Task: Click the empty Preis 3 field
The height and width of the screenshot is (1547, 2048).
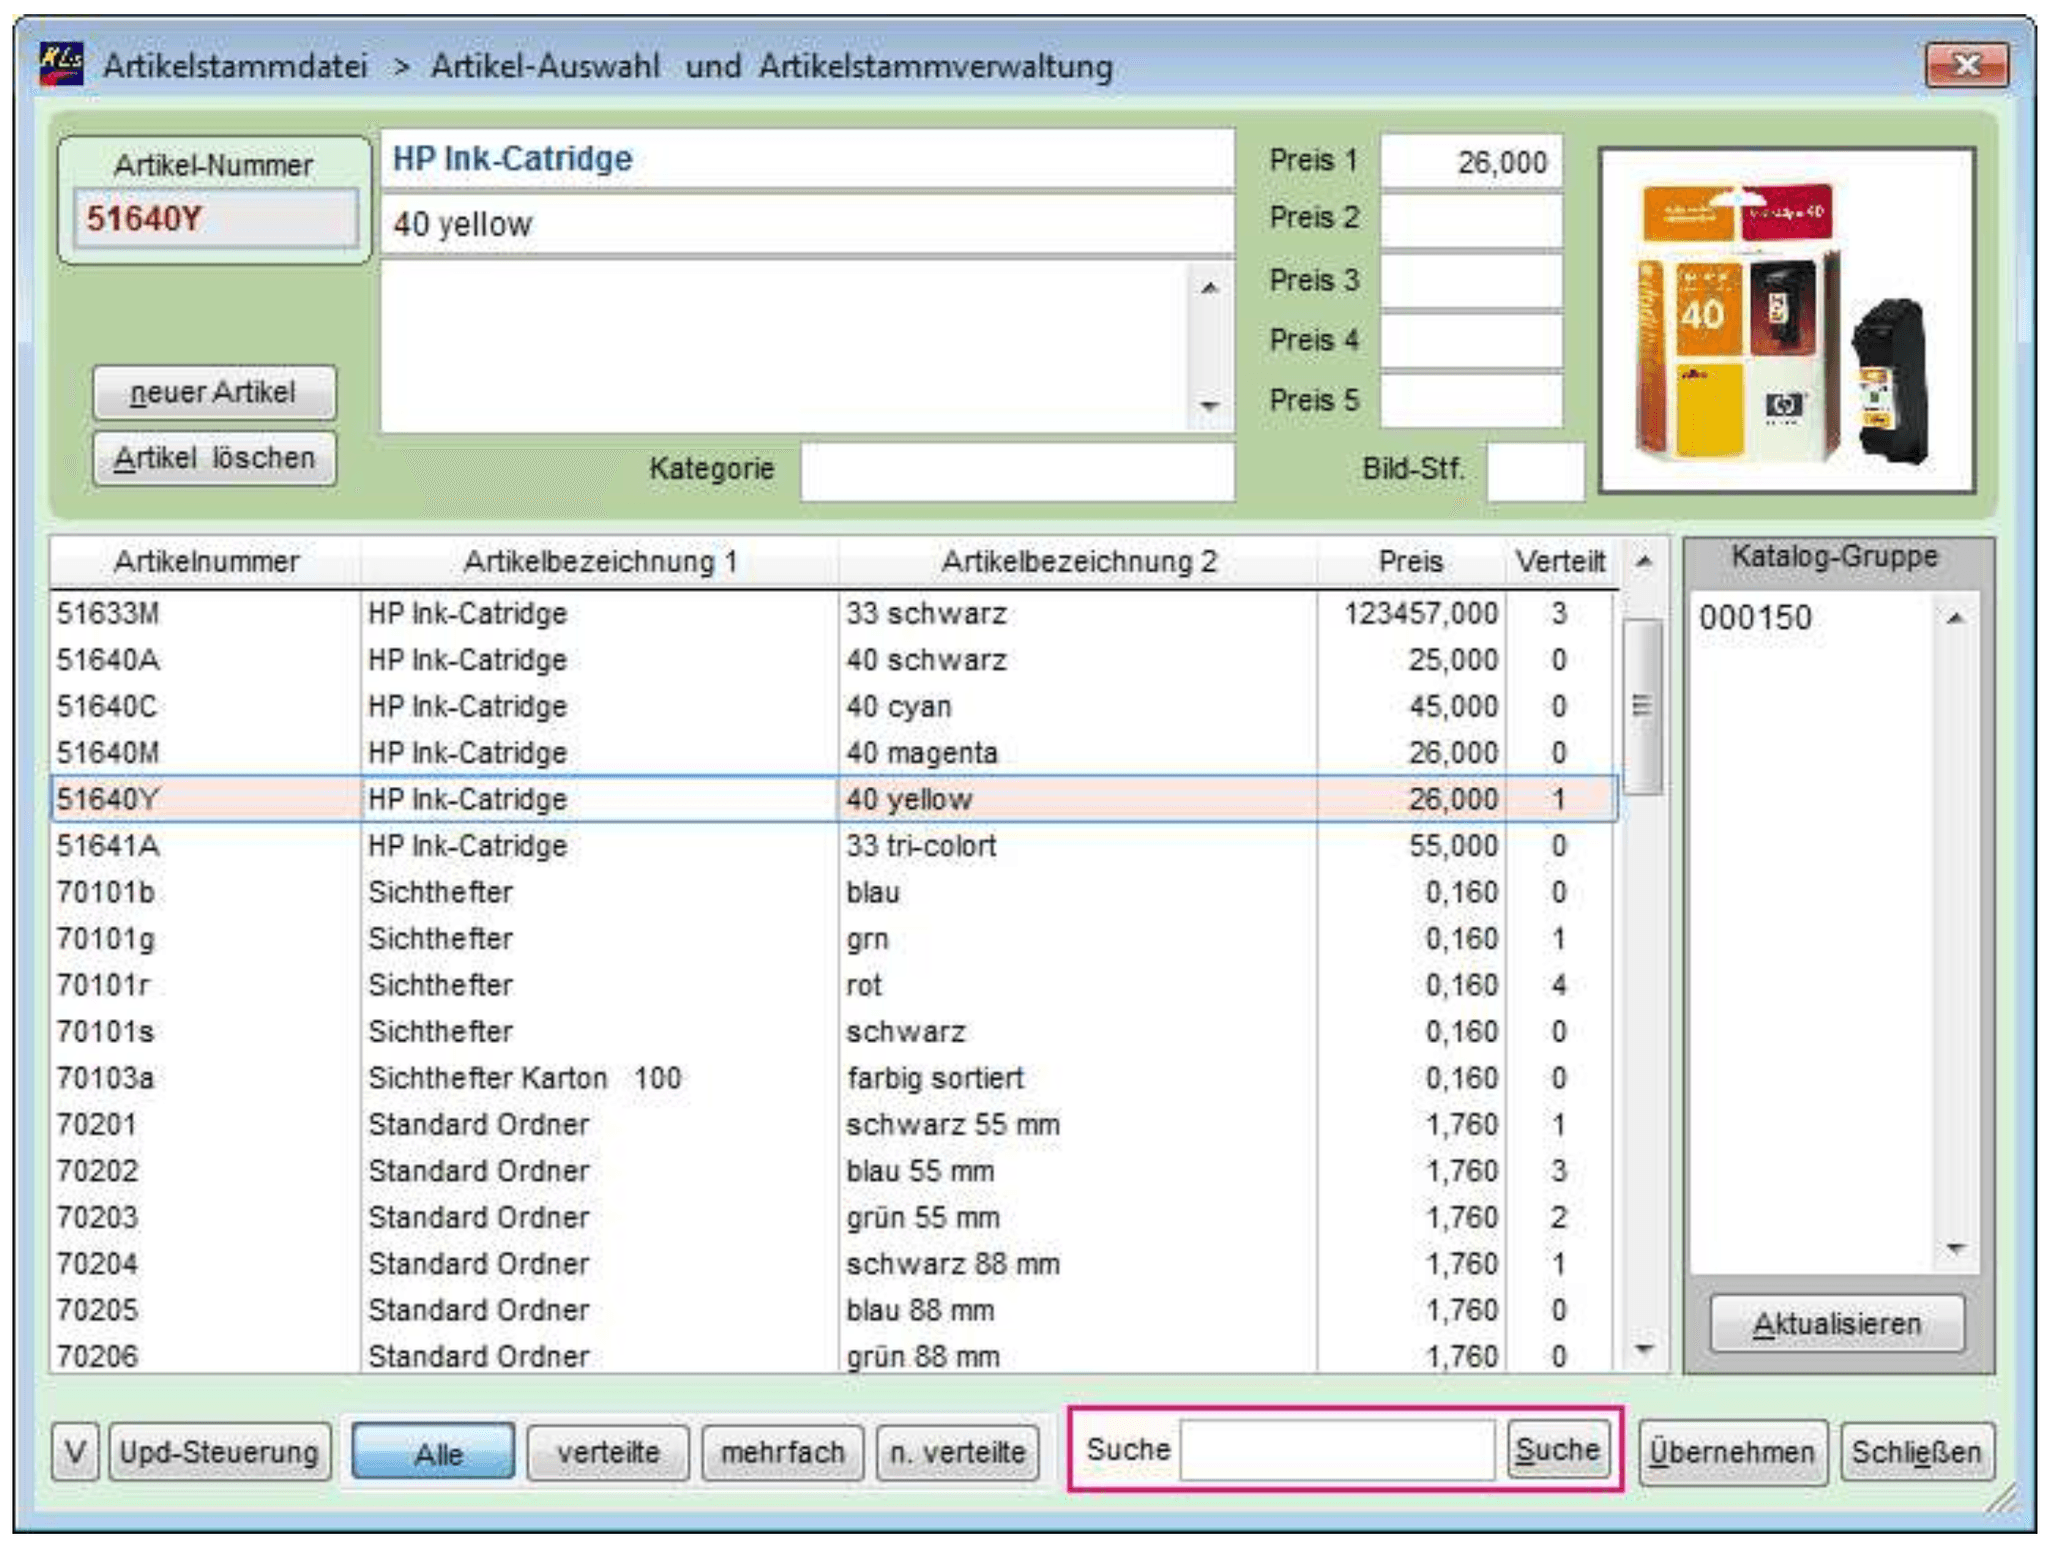Action: pyautogui.click(x=1470, y=281)
